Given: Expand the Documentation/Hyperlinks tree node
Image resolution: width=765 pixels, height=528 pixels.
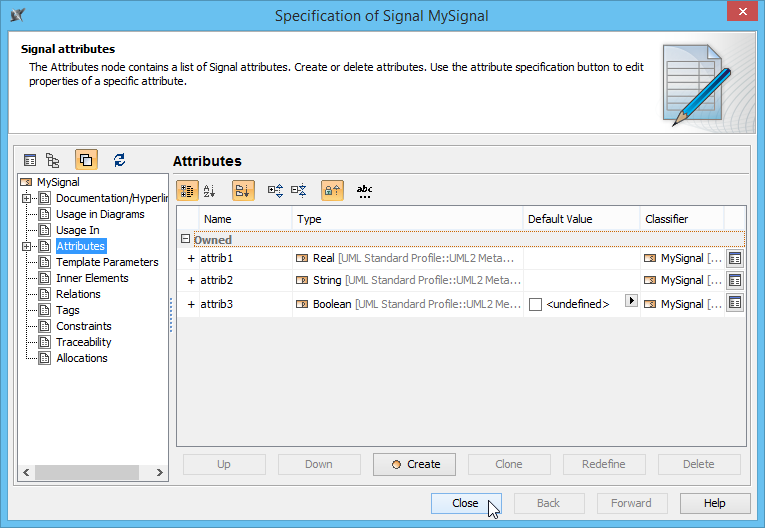Looking at the screenshot, I should 26,198.
